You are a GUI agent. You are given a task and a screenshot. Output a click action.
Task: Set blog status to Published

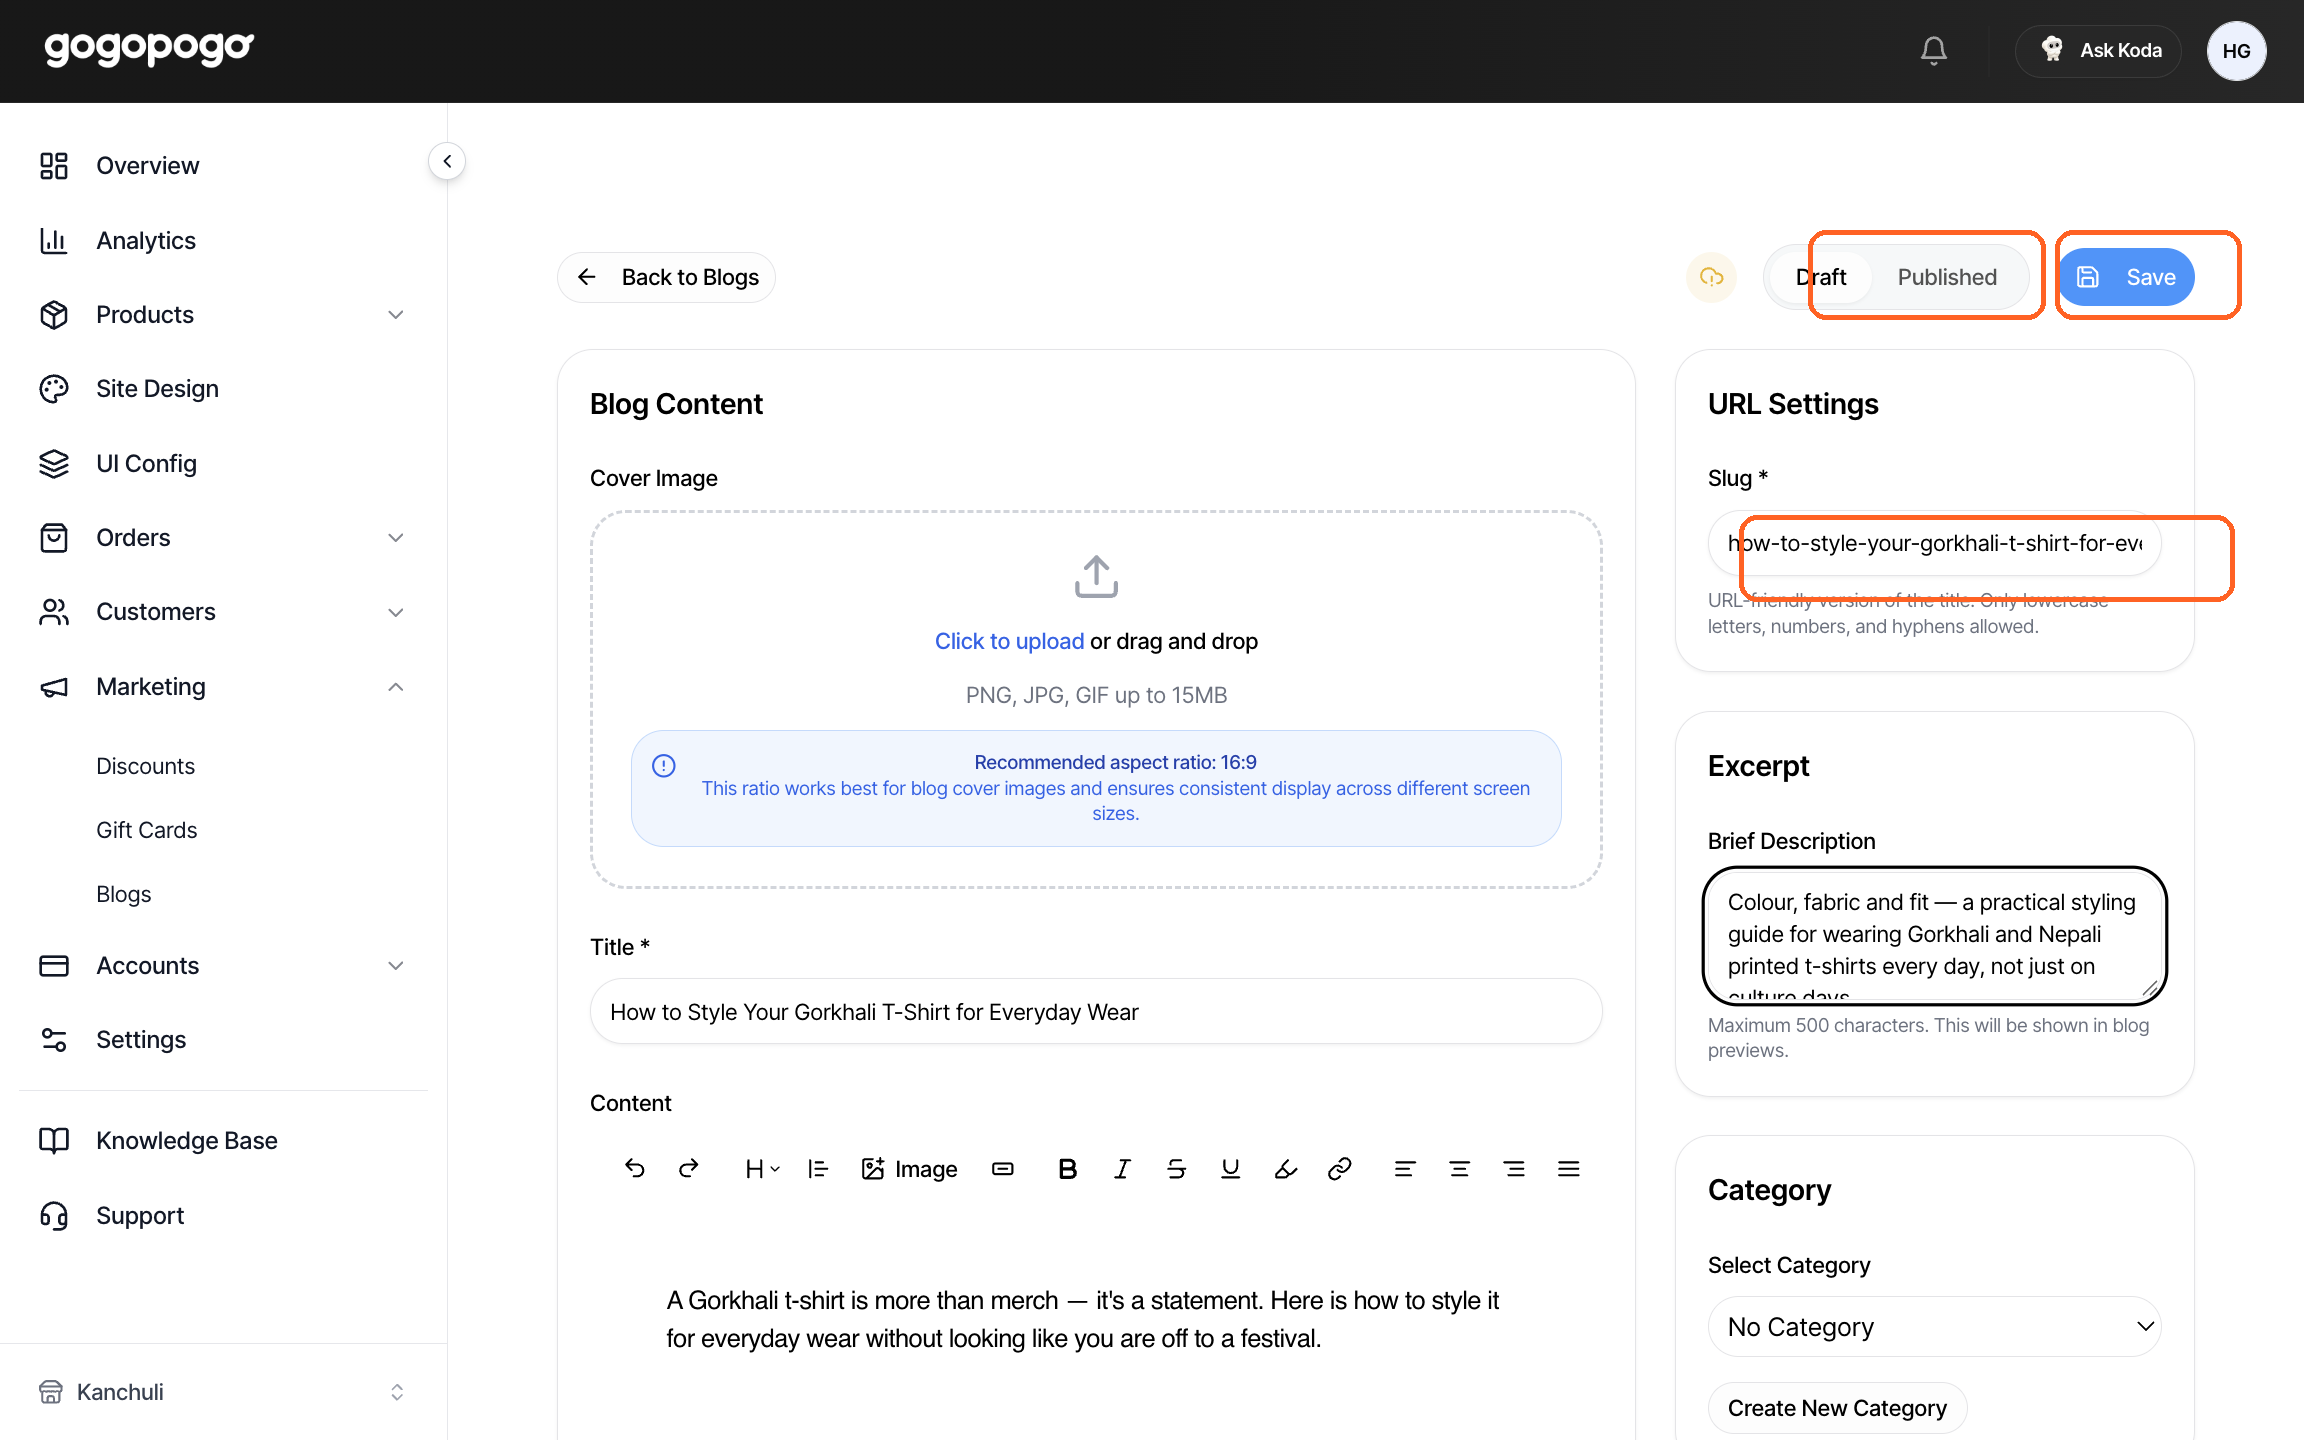1947,277
